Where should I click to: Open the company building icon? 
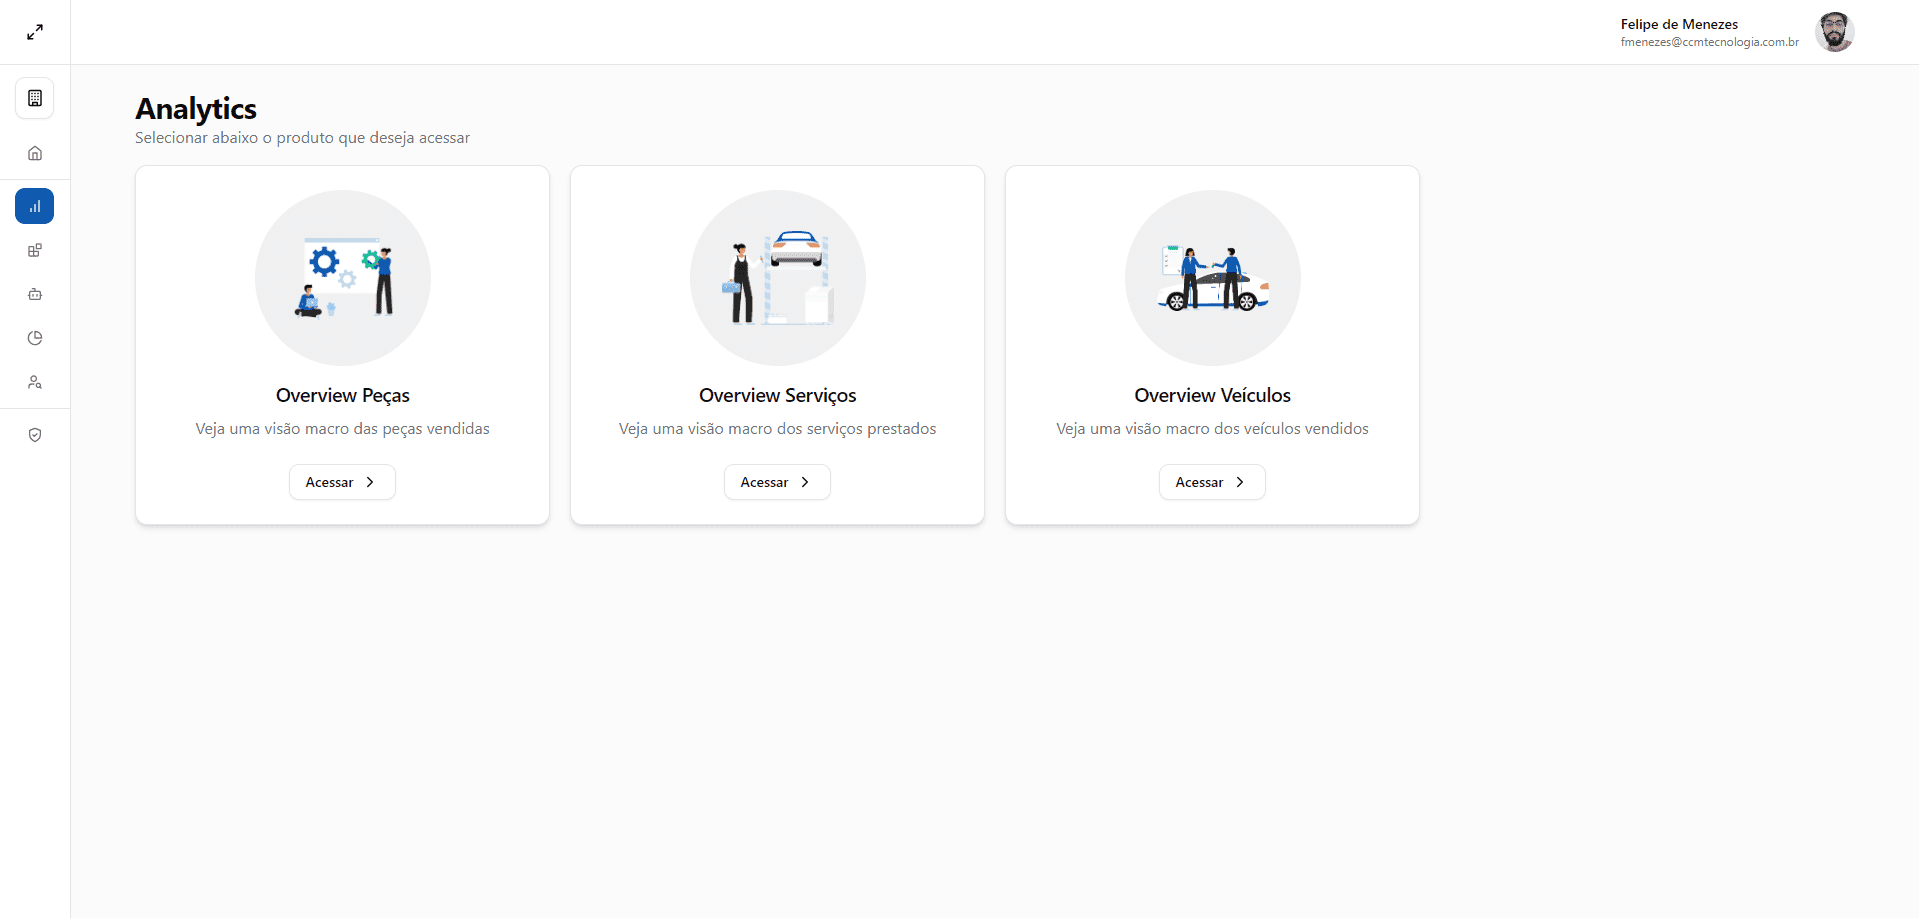(x=35, y=98)
